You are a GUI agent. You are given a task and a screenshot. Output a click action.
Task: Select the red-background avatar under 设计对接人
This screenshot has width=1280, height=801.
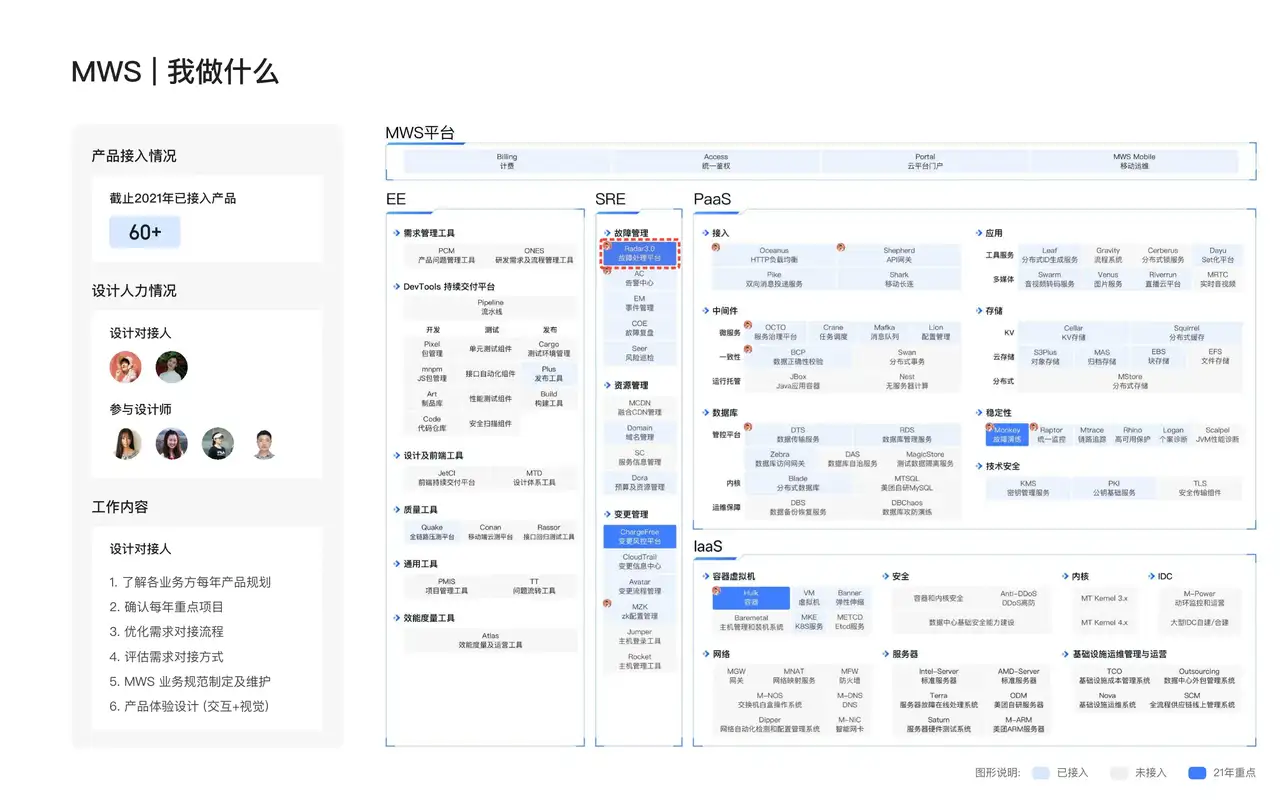pos(126,367)
